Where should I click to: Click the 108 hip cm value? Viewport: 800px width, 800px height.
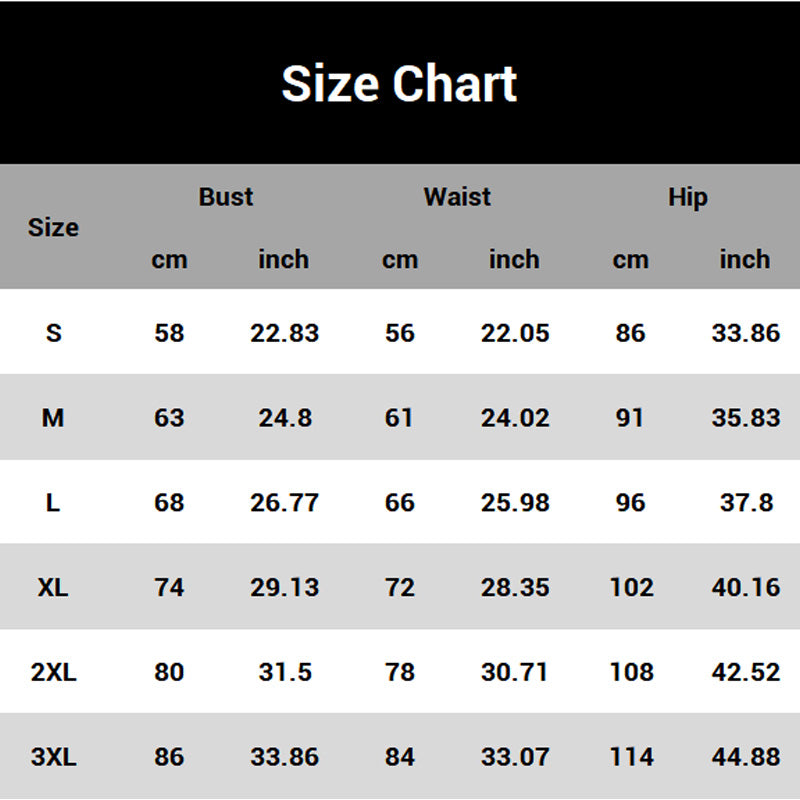point(631,672)
